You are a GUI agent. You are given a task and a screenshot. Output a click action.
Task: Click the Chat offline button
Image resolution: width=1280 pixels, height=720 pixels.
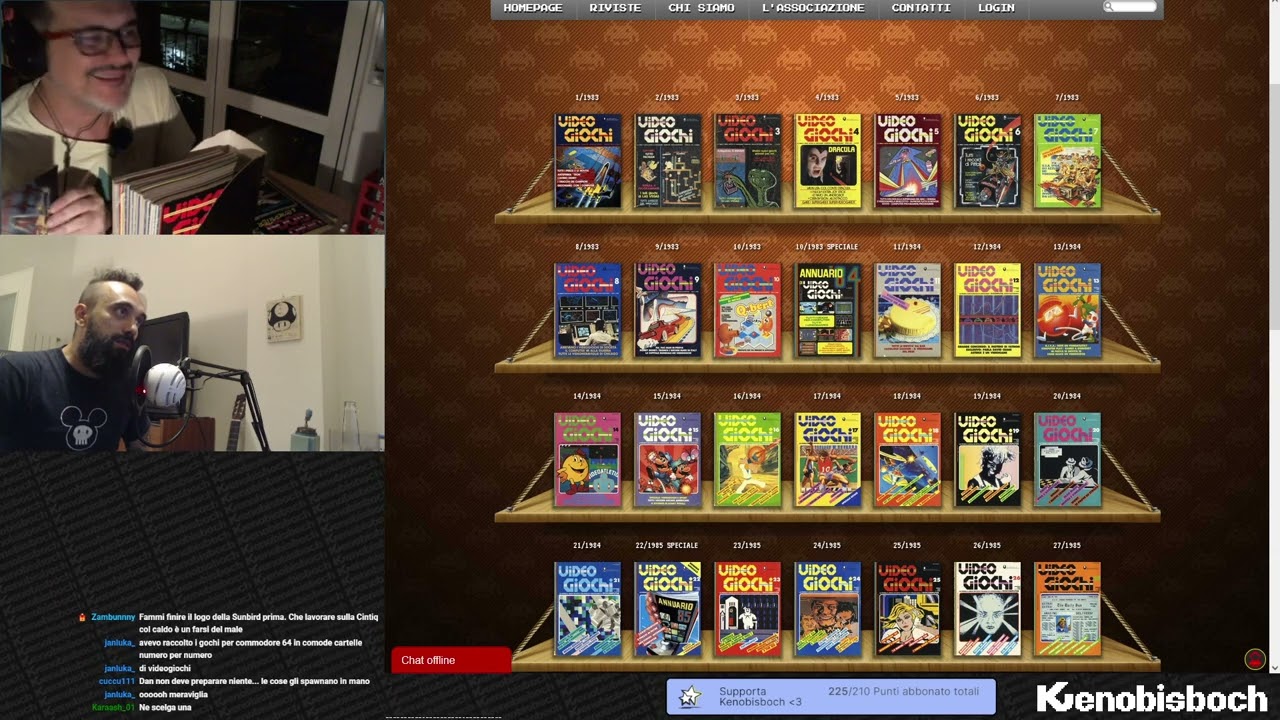pyautogui.click(x=451, y=660)
